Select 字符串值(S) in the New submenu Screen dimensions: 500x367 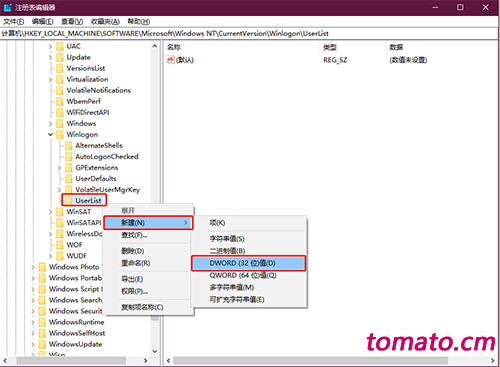249,239
